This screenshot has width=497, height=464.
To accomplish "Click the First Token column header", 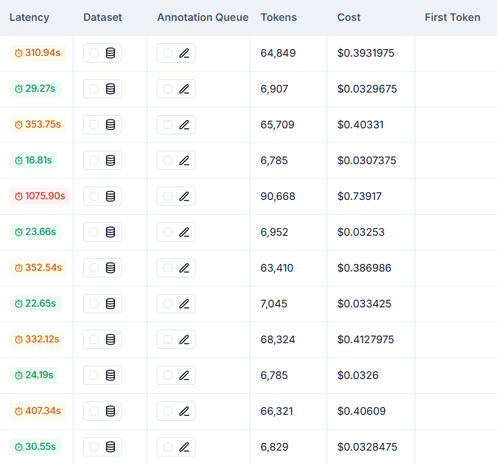I will coord(452,17).
